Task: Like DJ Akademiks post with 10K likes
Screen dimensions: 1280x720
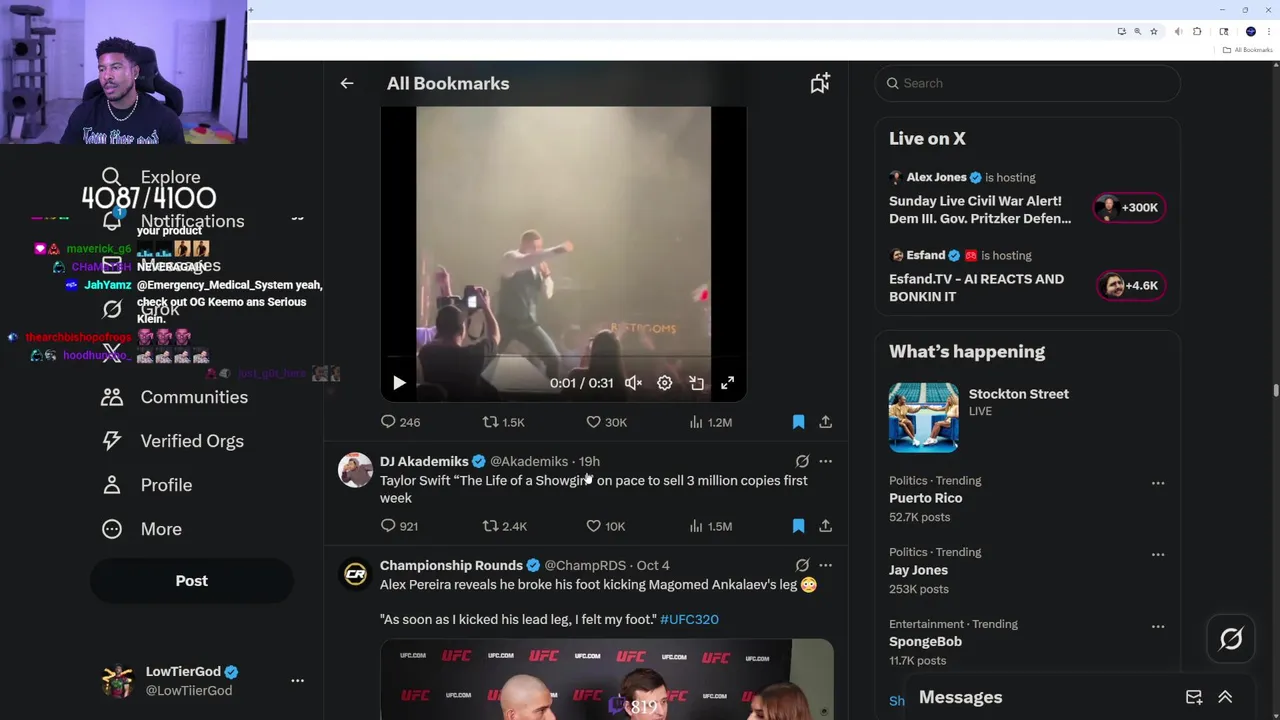Action: point(606,526)
